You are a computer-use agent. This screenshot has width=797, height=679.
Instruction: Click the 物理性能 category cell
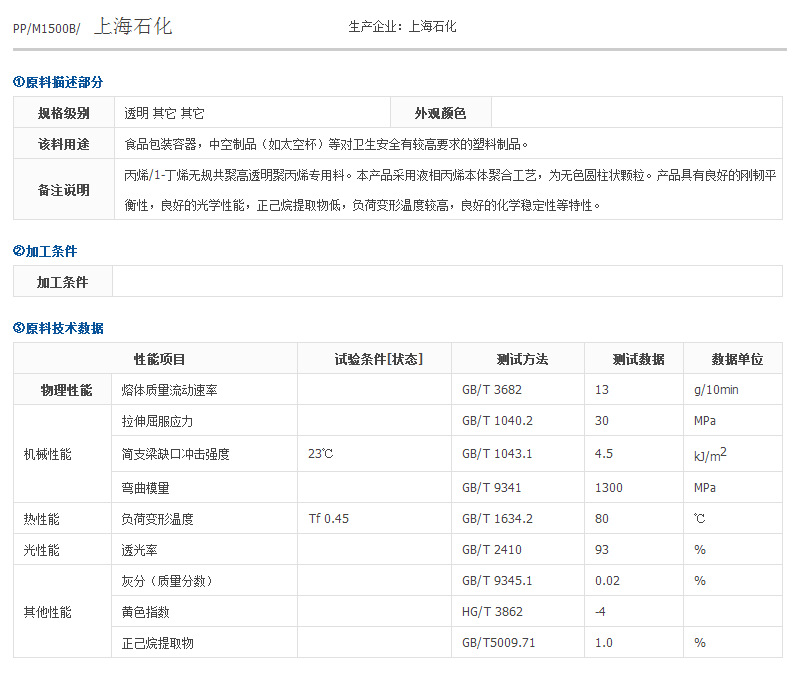(x=63, y=390)
